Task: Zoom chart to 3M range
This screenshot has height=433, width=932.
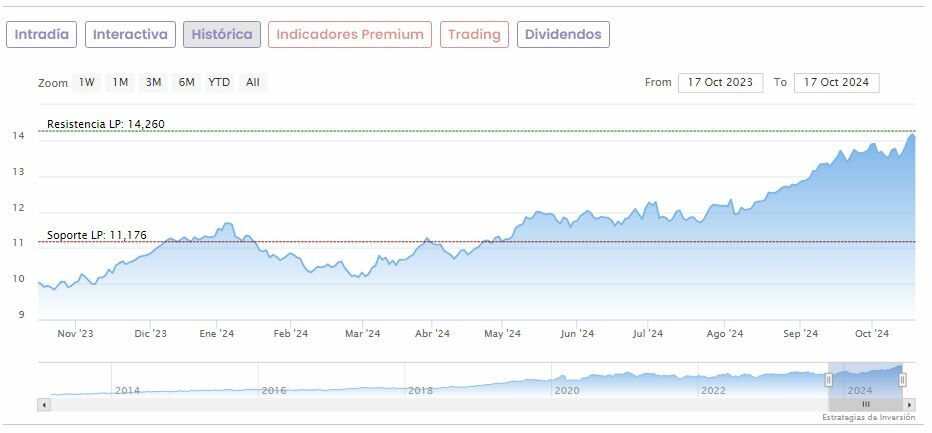Action: [x=153, y=83]
